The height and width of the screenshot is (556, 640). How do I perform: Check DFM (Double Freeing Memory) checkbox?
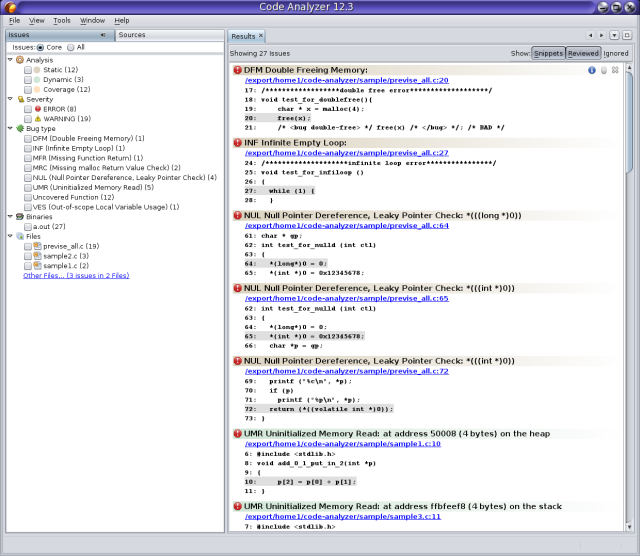[28, 138]
